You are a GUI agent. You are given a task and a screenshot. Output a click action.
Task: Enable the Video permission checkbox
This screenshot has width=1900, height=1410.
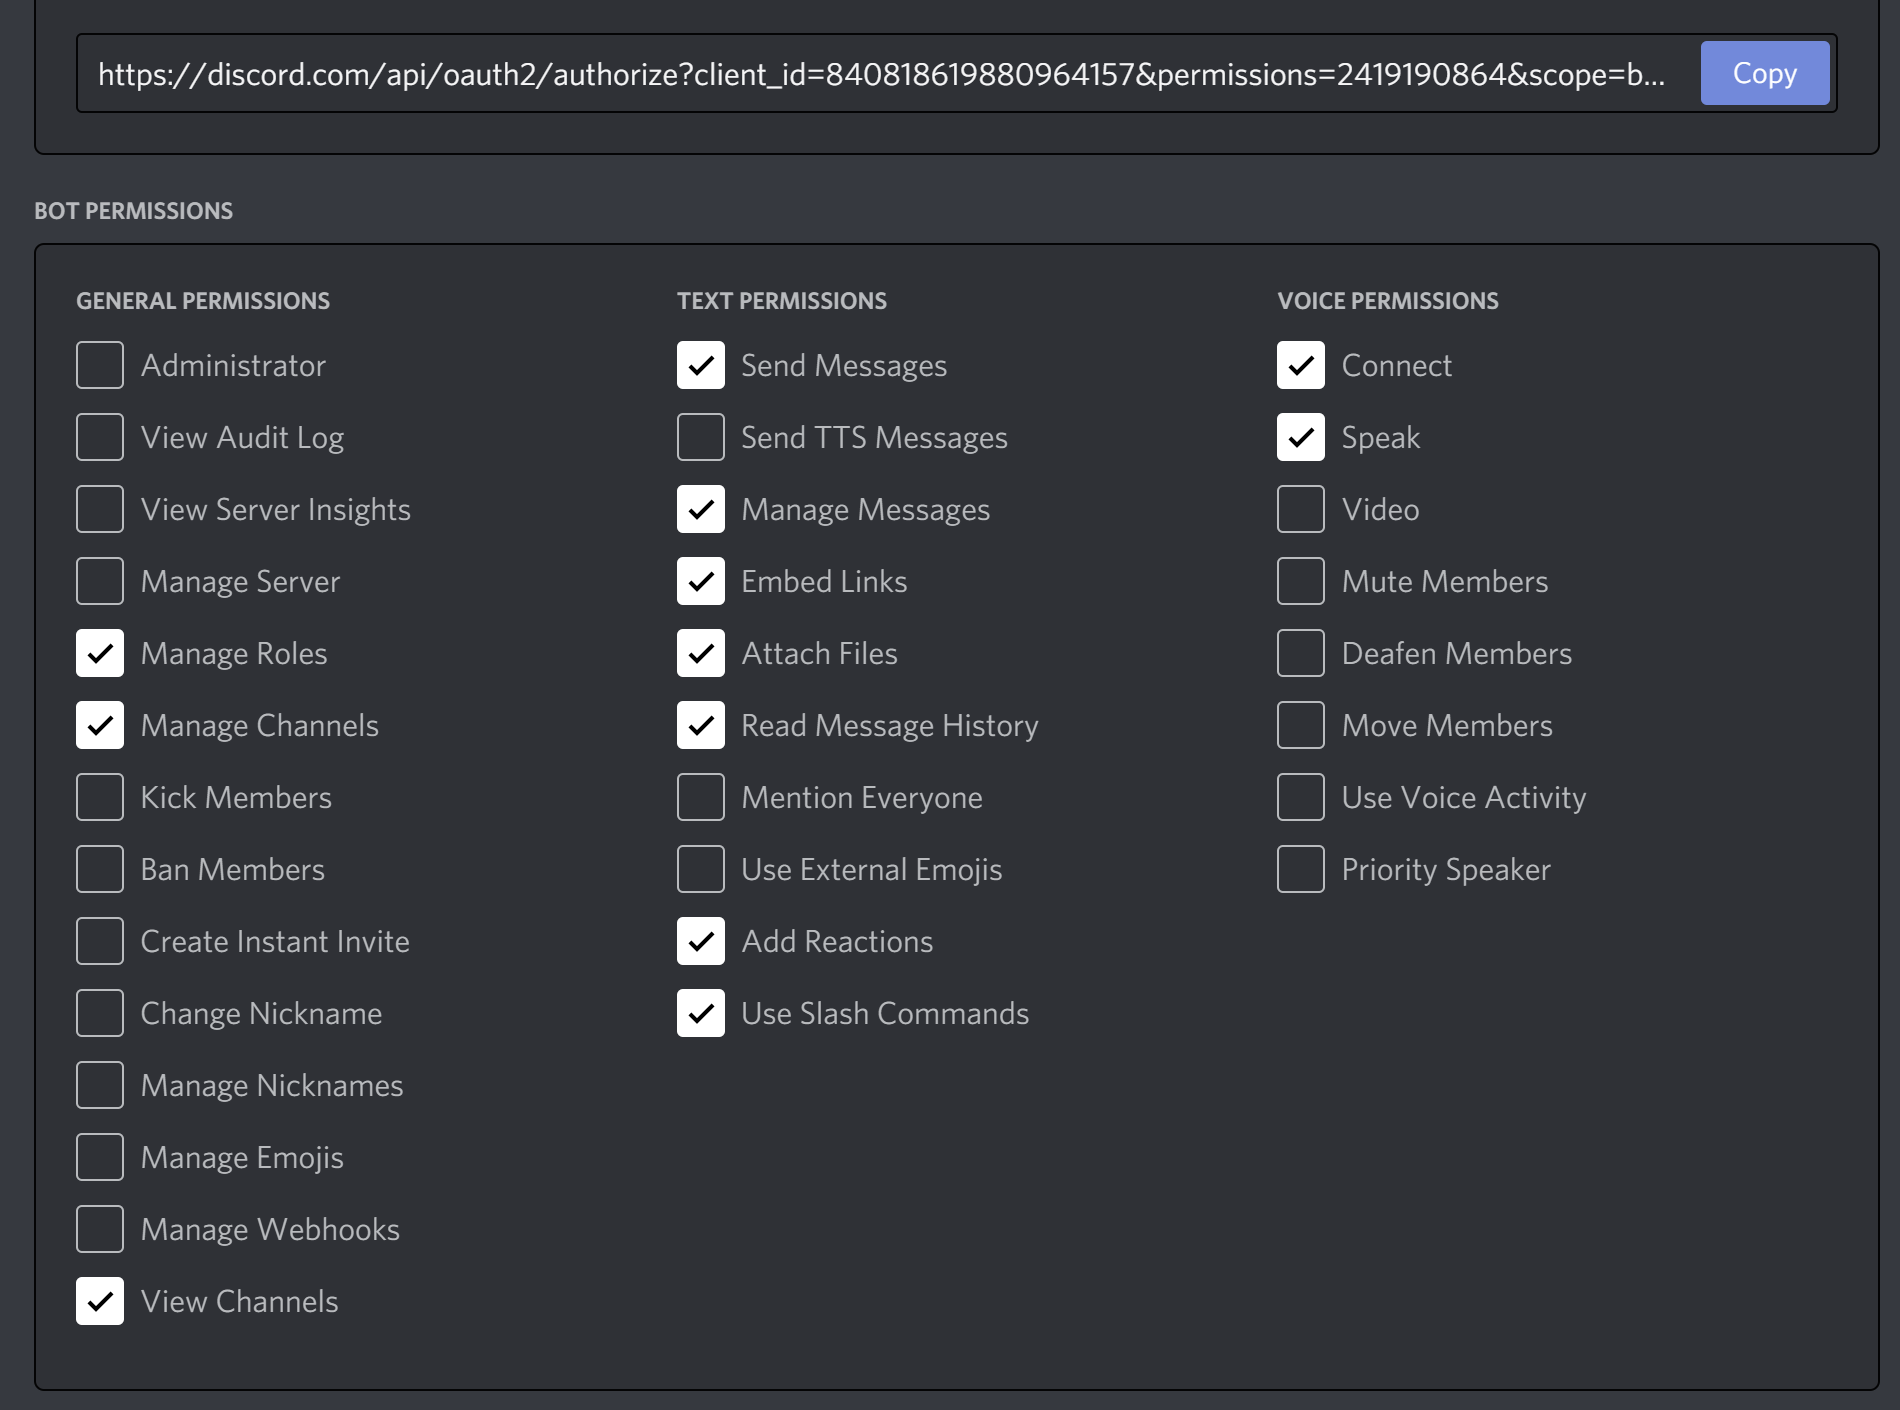pos(1300,509)
